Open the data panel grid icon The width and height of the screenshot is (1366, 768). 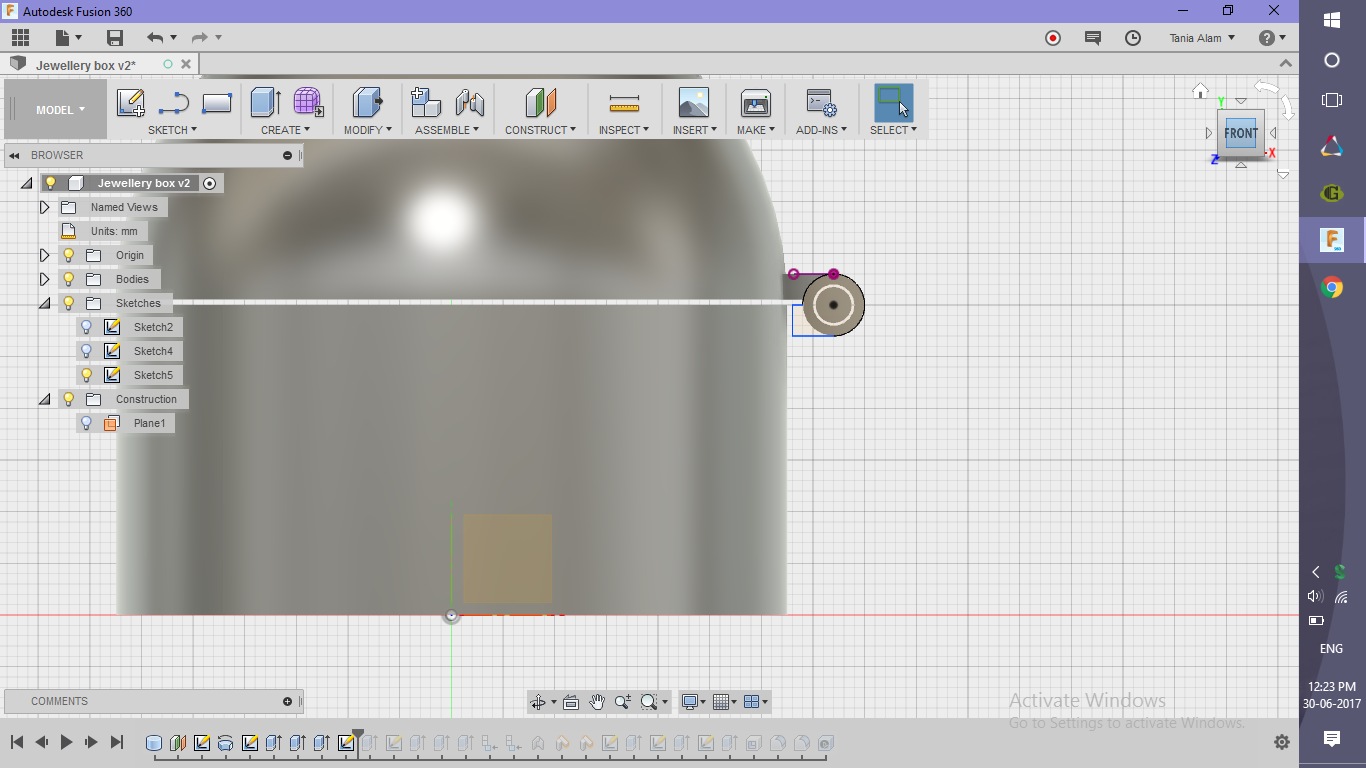pos(20,38)
